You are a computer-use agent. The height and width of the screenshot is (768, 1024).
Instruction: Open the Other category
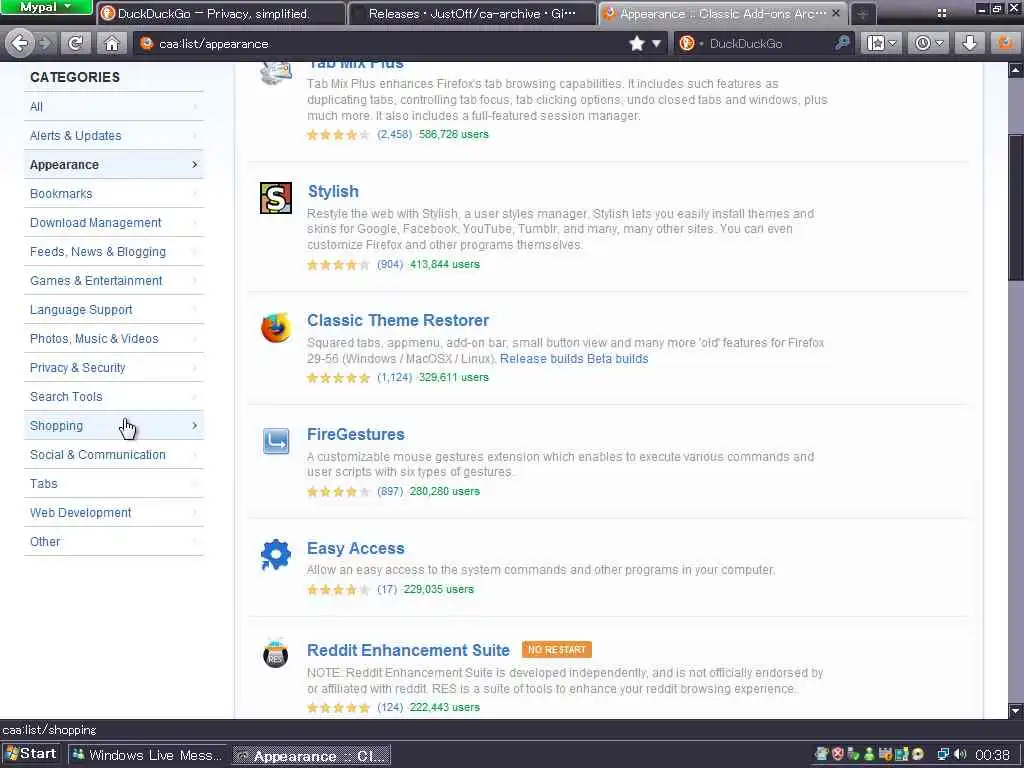tap(114, 541)
